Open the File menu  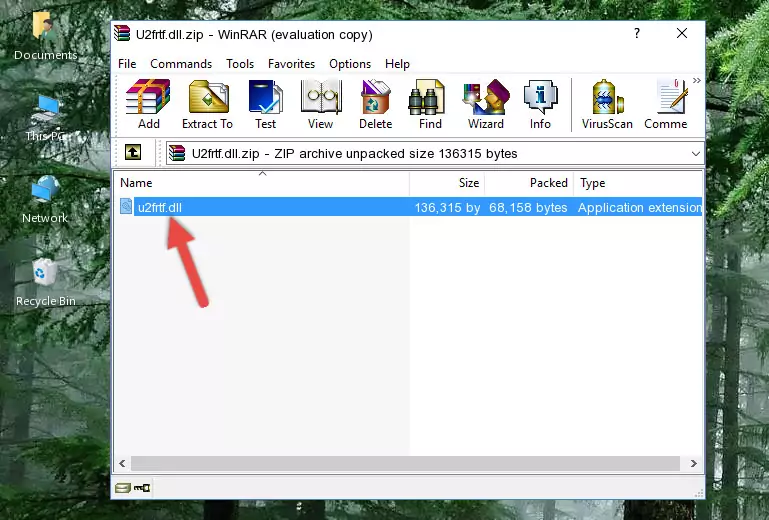[127, 64]
